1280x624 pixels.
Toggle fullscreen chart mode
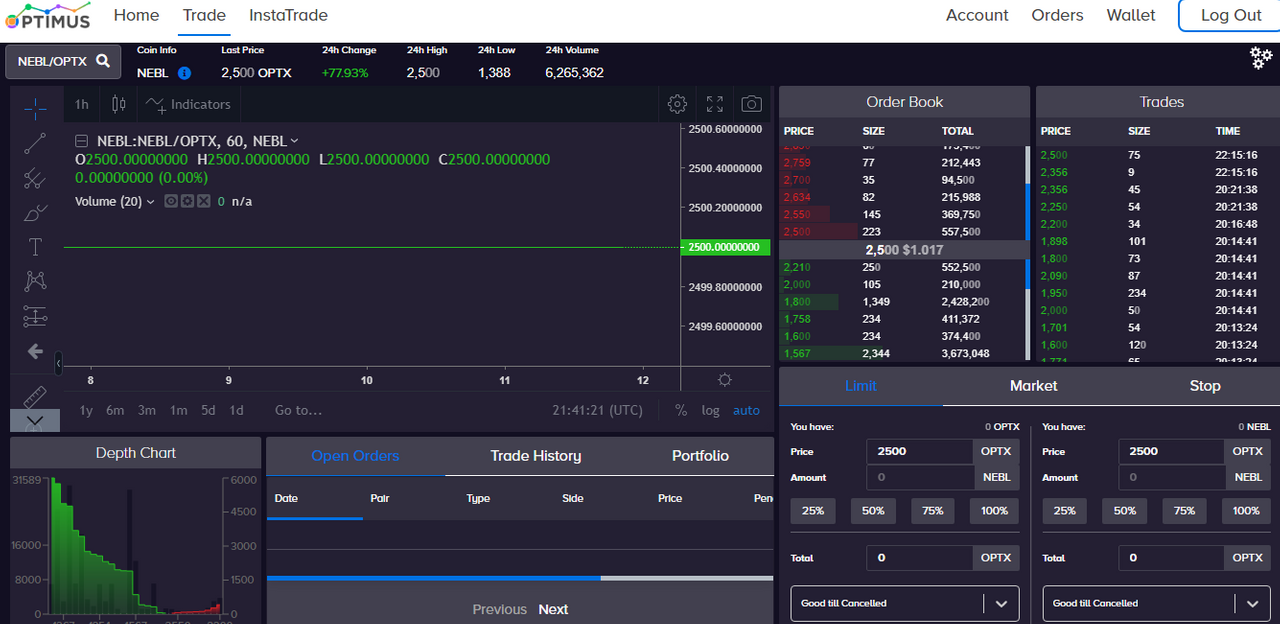point(714,104)
